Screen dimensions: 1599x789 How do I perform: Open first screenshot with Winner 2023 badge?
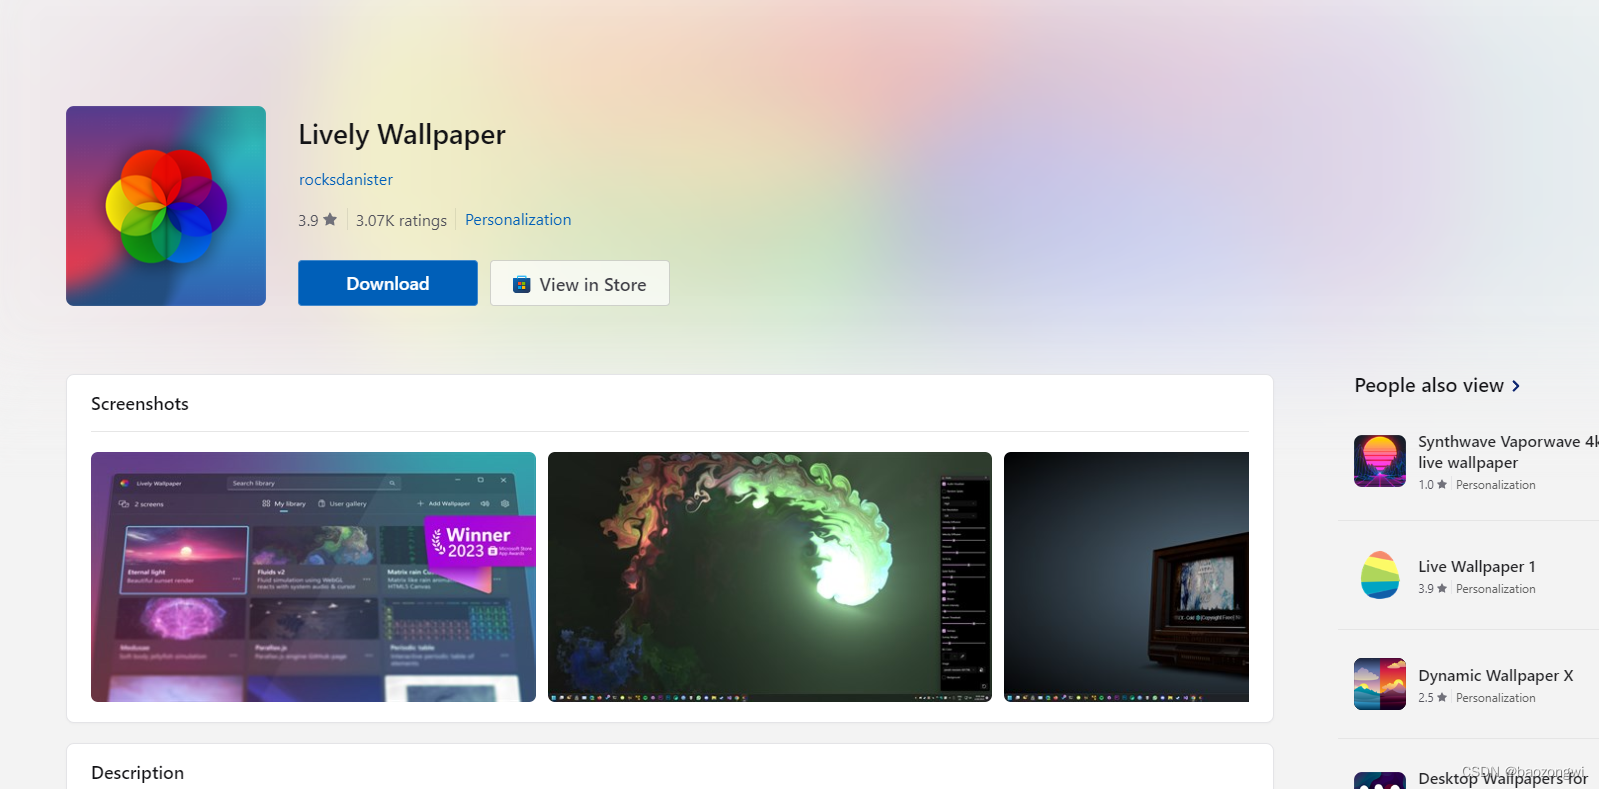(313, 577)
